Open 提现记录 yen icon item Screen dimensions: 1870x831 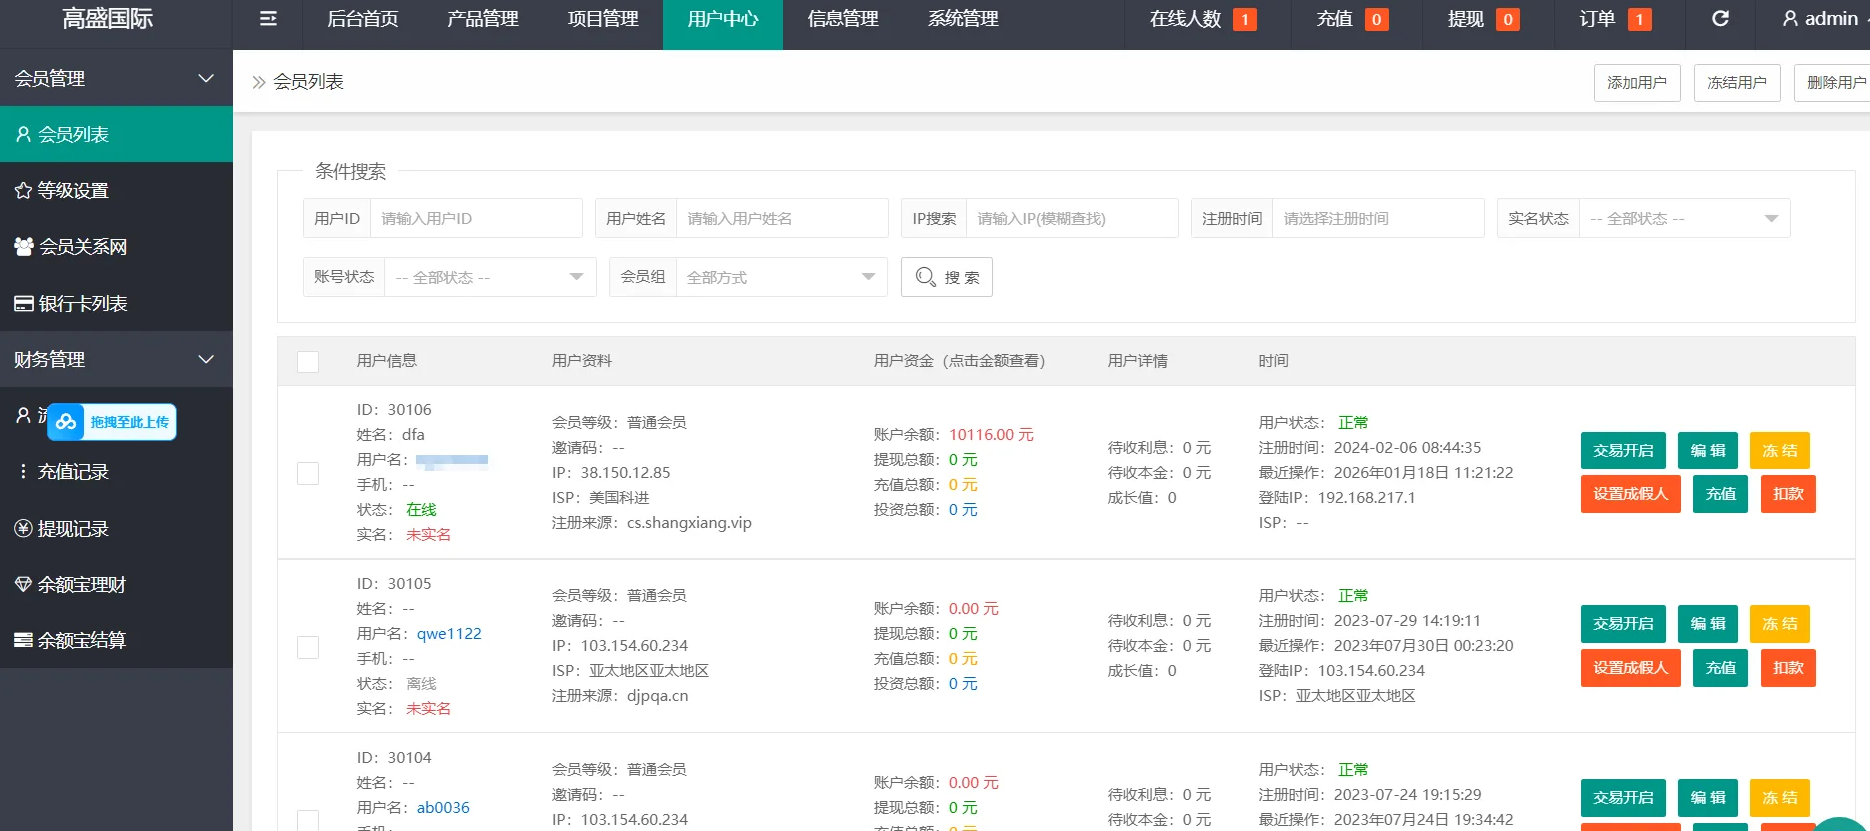coord(24,528)
